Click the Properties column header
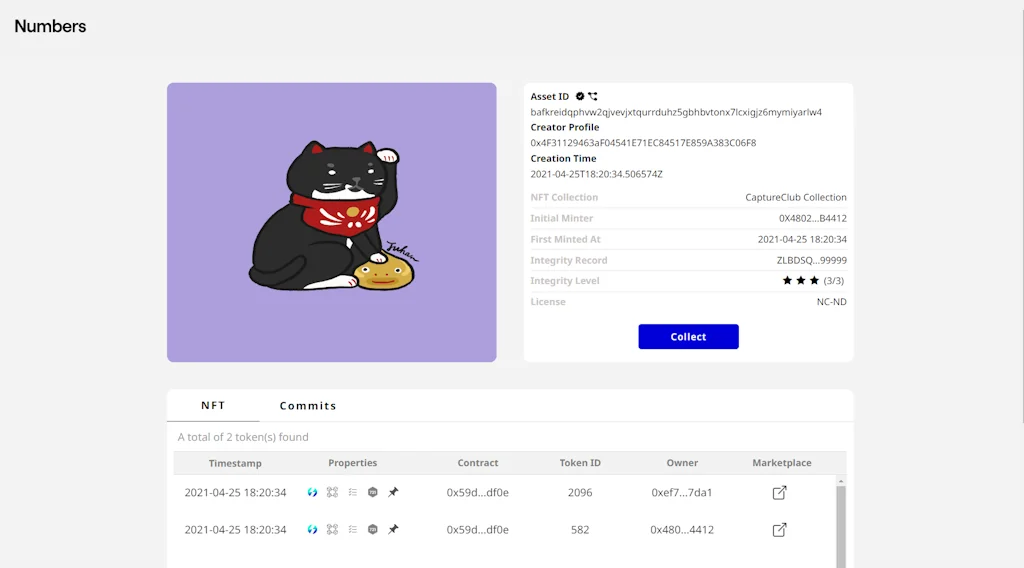This screenshot has width=1024, height=568. coord(353,462)
